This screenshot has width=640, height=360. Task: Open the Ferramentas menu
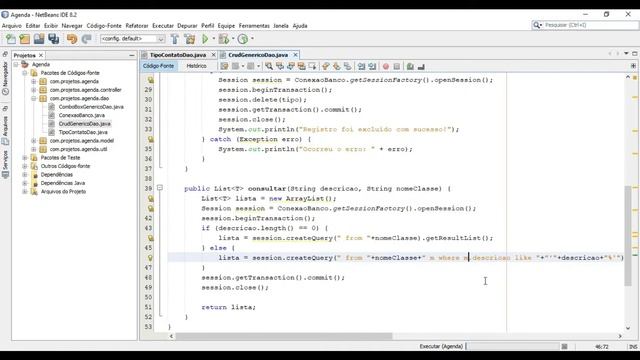(x=254, y=26)
